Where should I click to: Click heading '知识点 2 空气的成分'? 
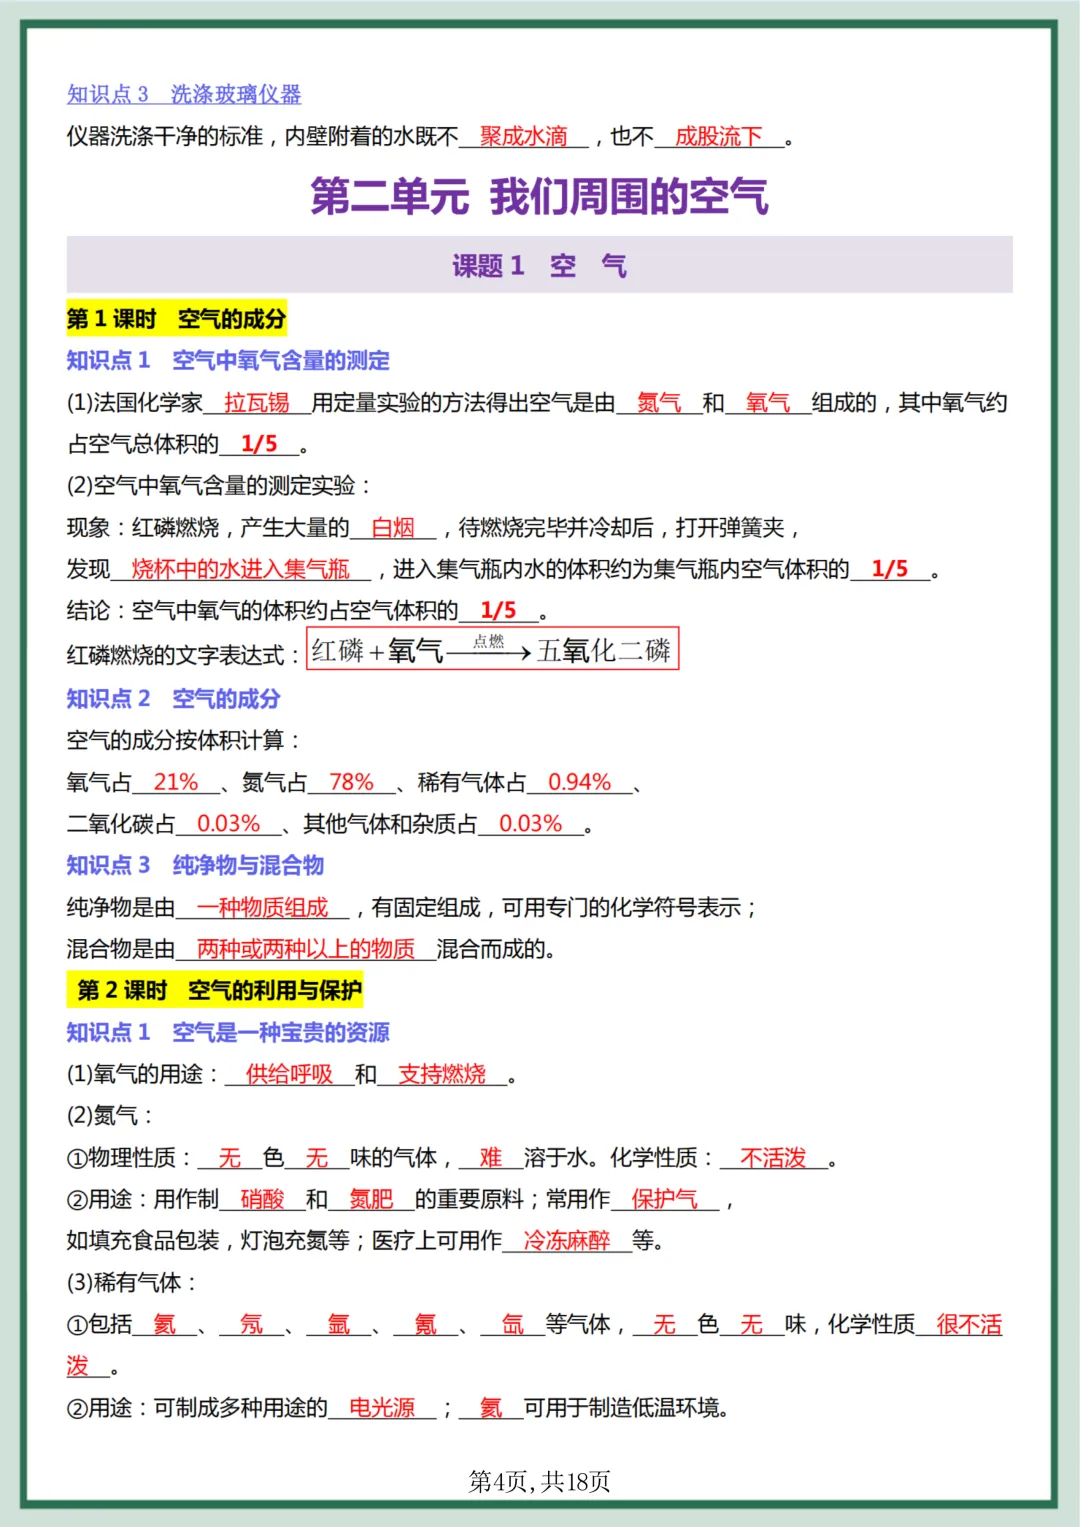[x=174, y=698]
